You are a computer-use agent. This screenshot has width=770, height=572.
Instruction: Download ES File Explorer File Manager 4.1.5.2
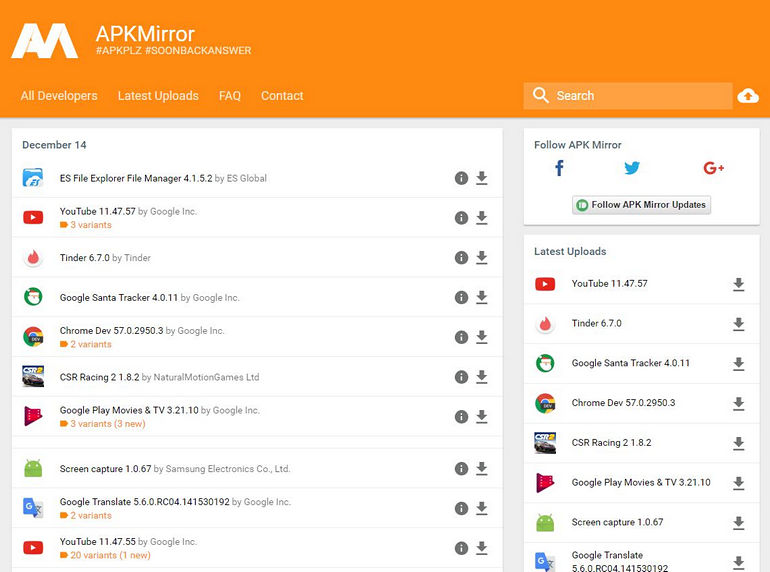(x=482, y=178)
